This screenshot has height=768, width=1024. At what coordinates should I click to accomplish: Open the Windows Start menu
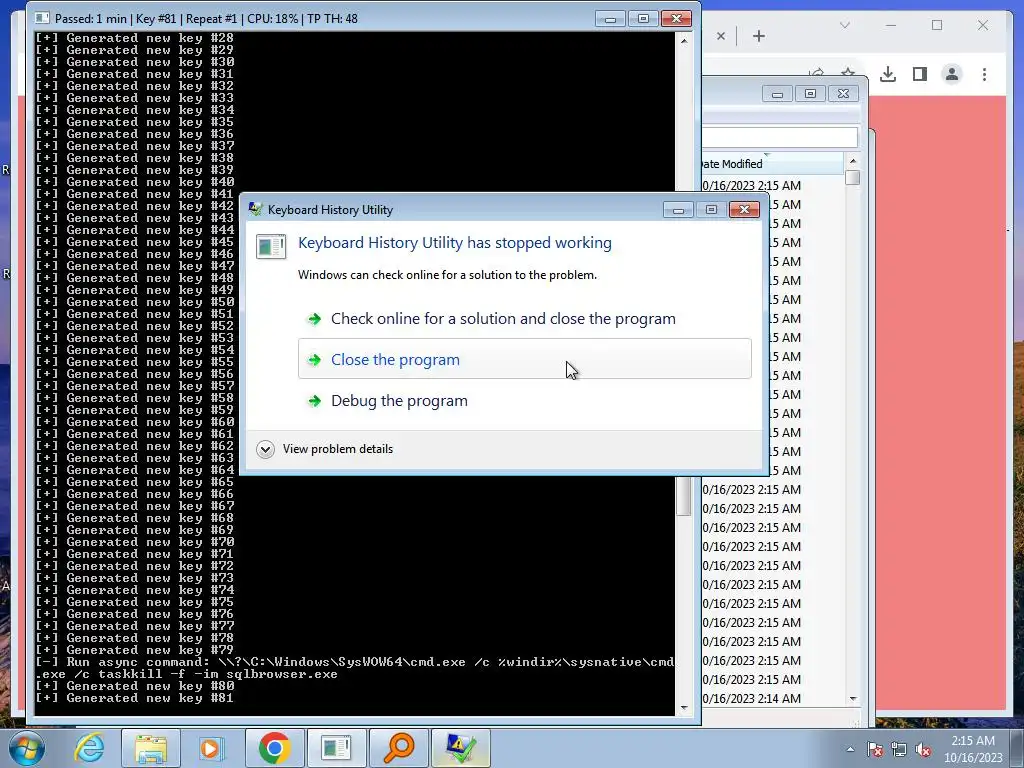click(x=27, y=748)
